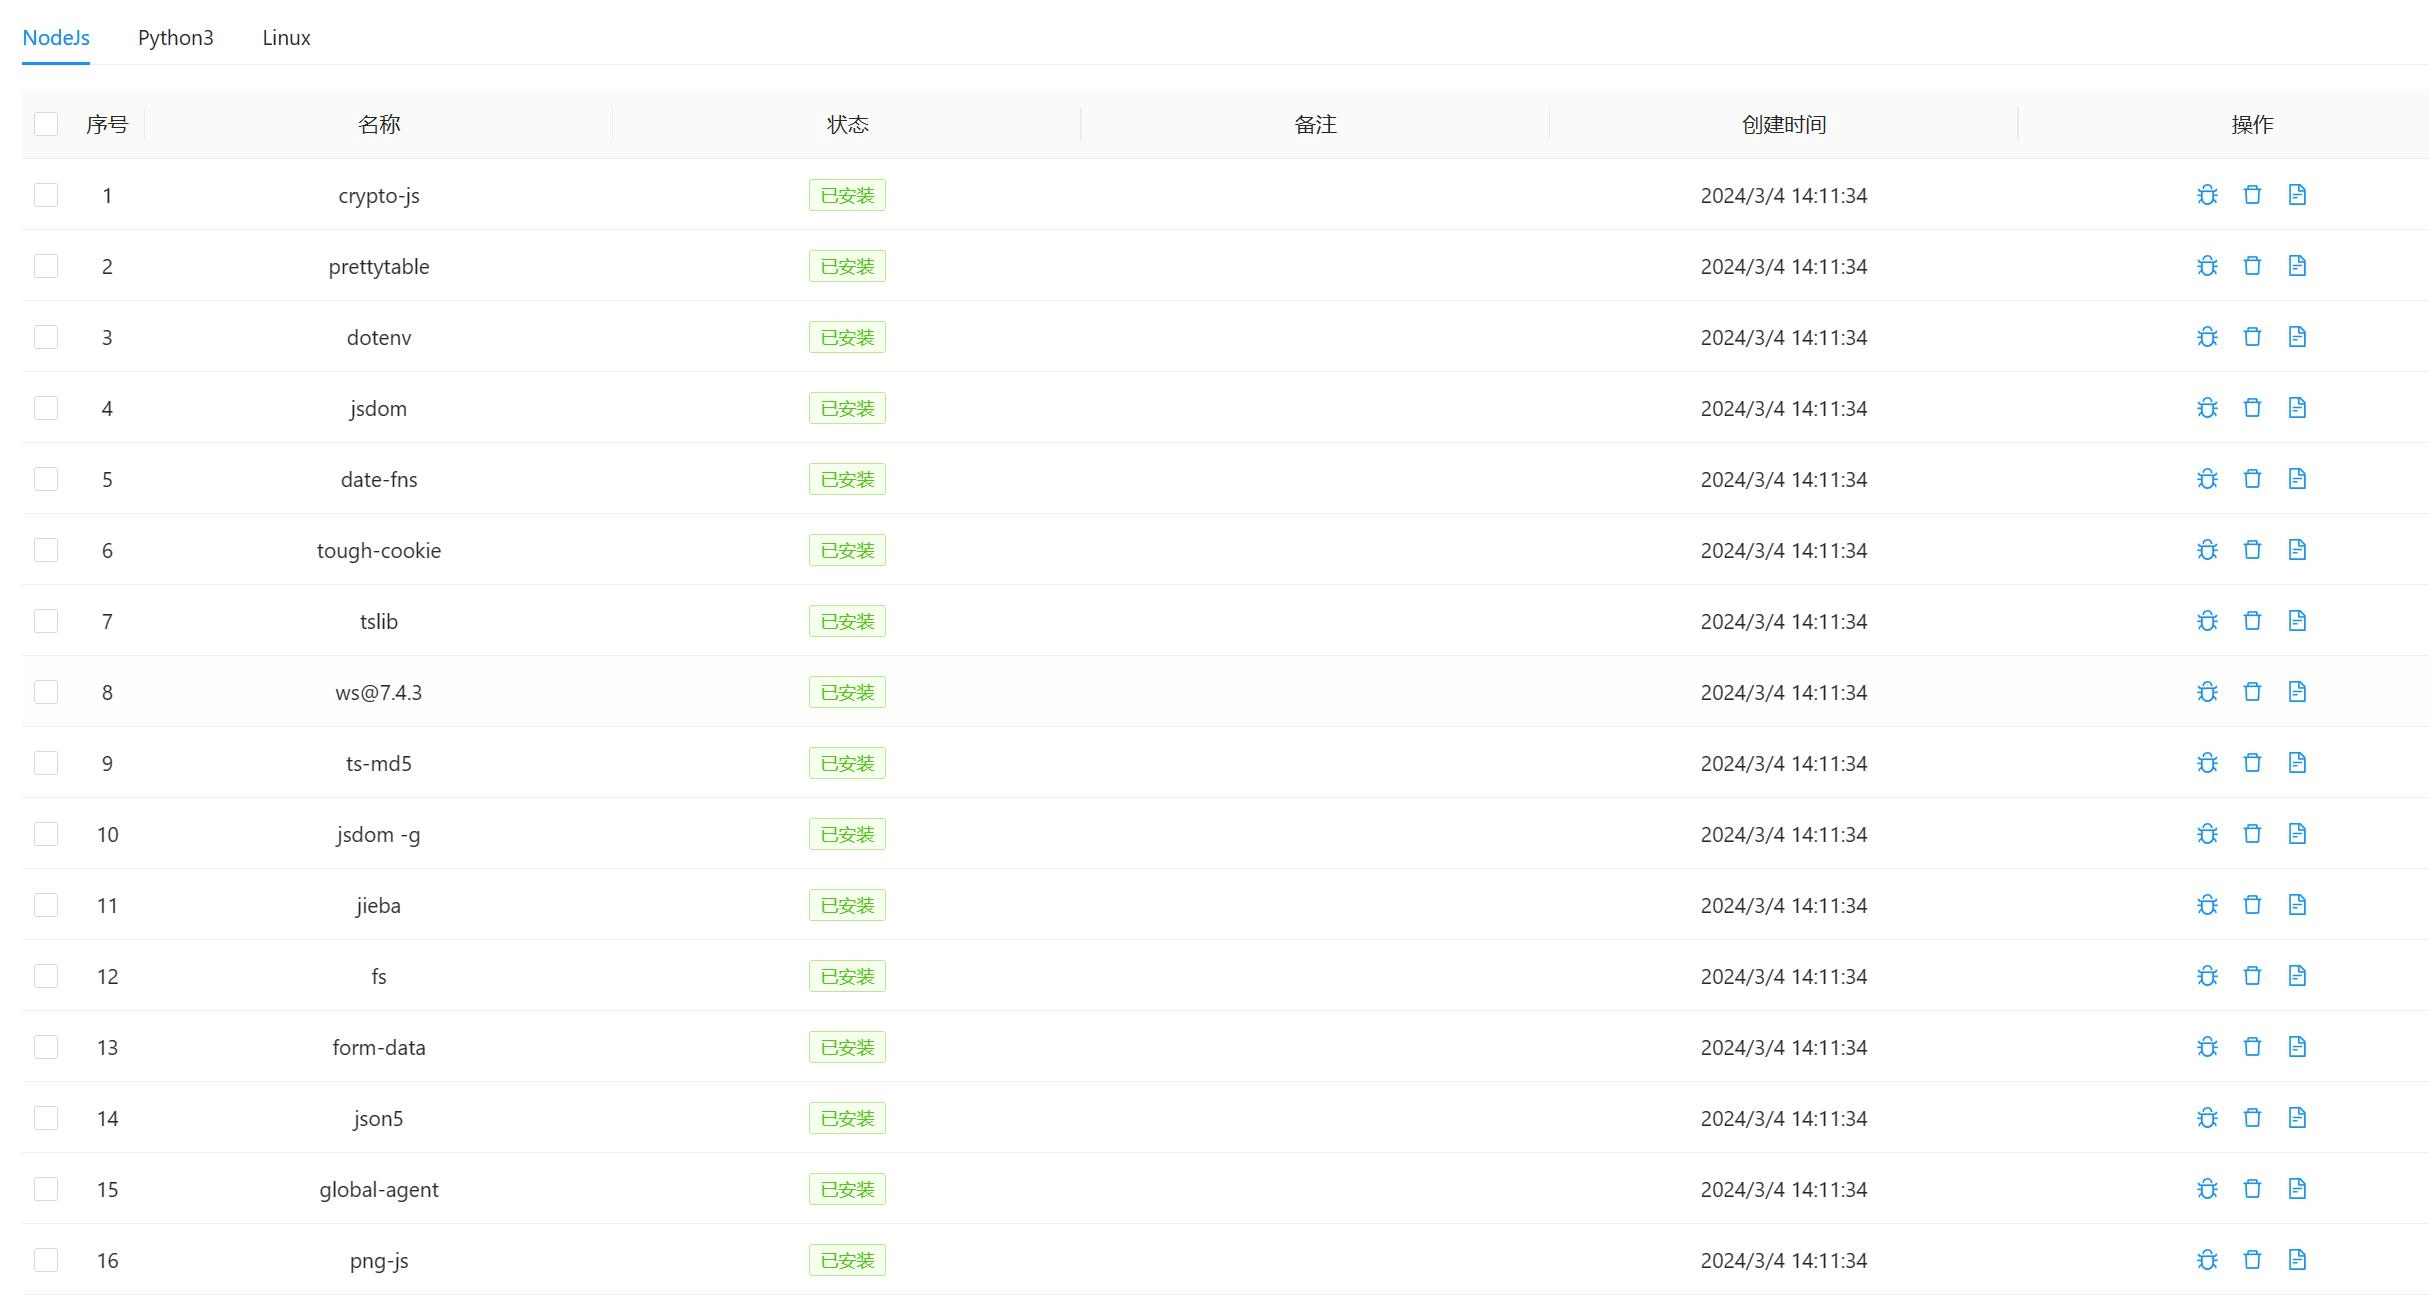Click the reinstall bug icon for prettytable
The height and width of the screenshot is (1299, 2429).
pyautogui.click(x=2207, y=266)
